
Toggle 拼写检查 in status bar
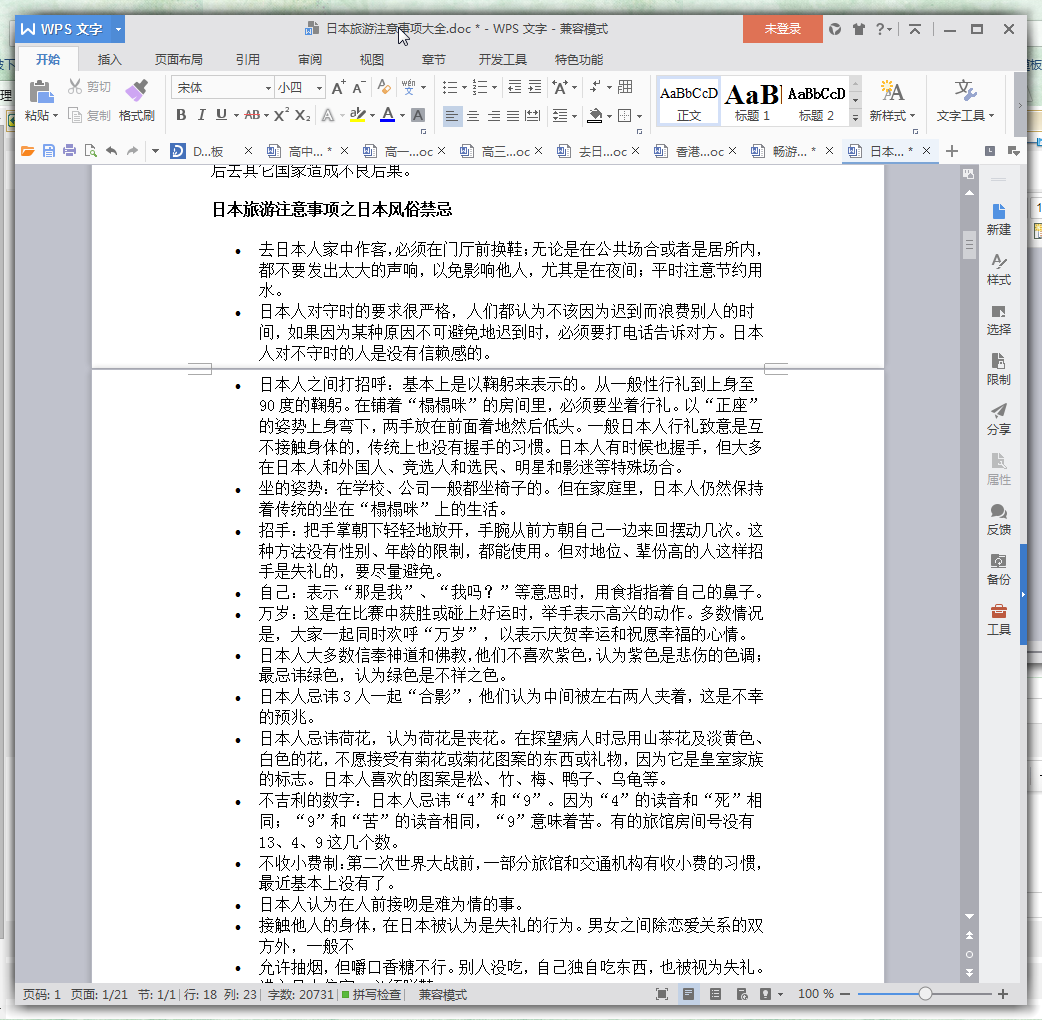(x=371, y=994)
